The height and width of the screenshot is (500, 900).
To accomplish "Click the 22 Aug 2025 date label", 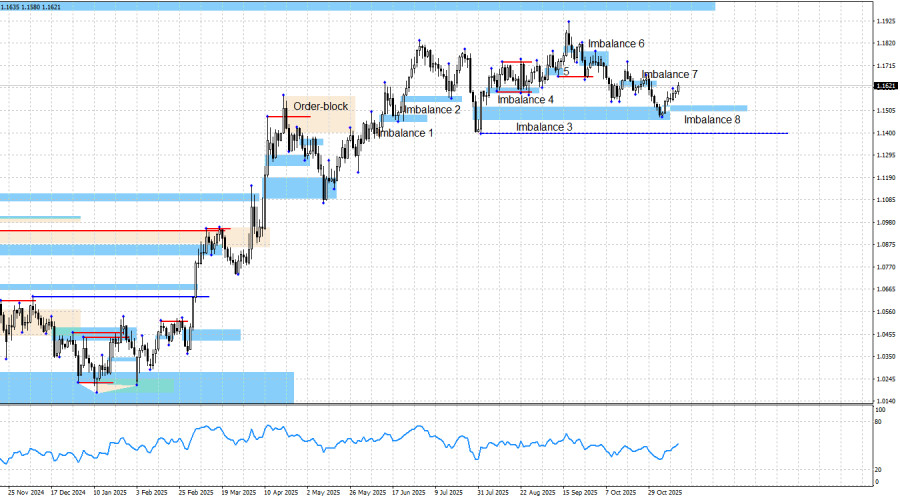I will click(x=538, y=493).
